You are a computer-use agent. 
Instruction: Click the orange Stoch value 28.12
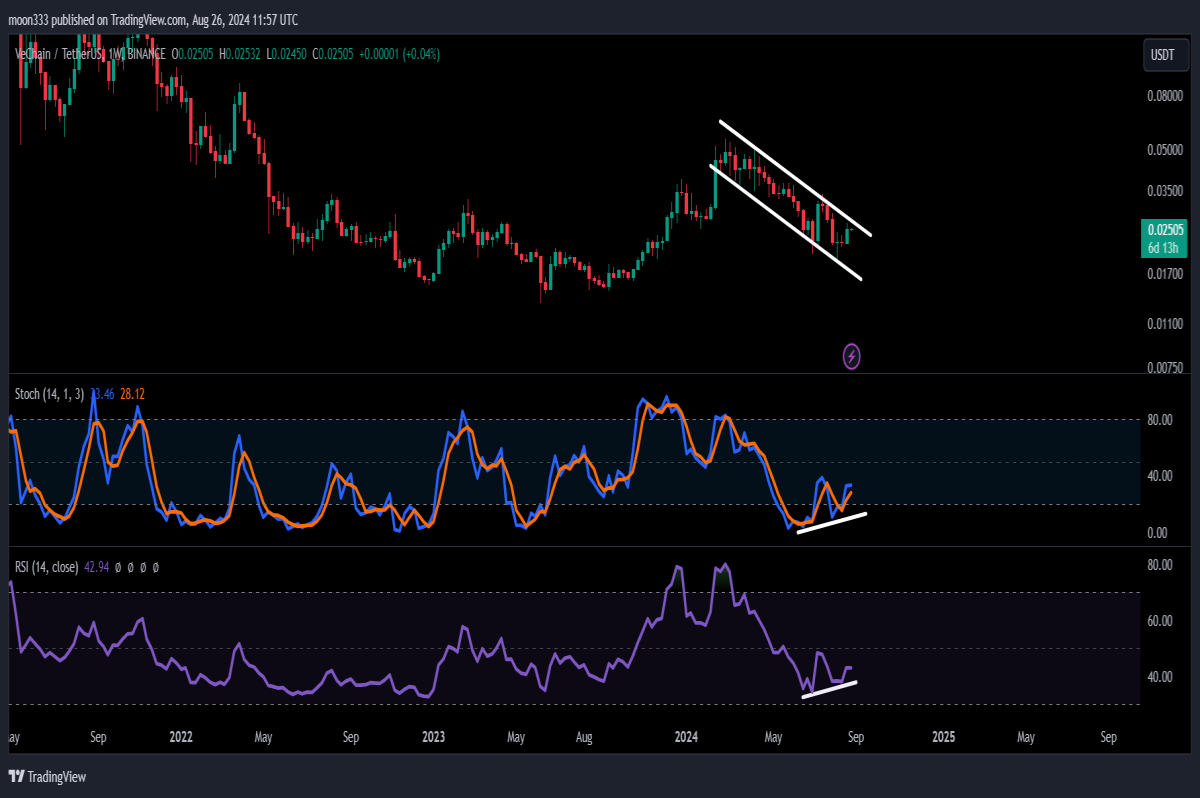(133, 394)
